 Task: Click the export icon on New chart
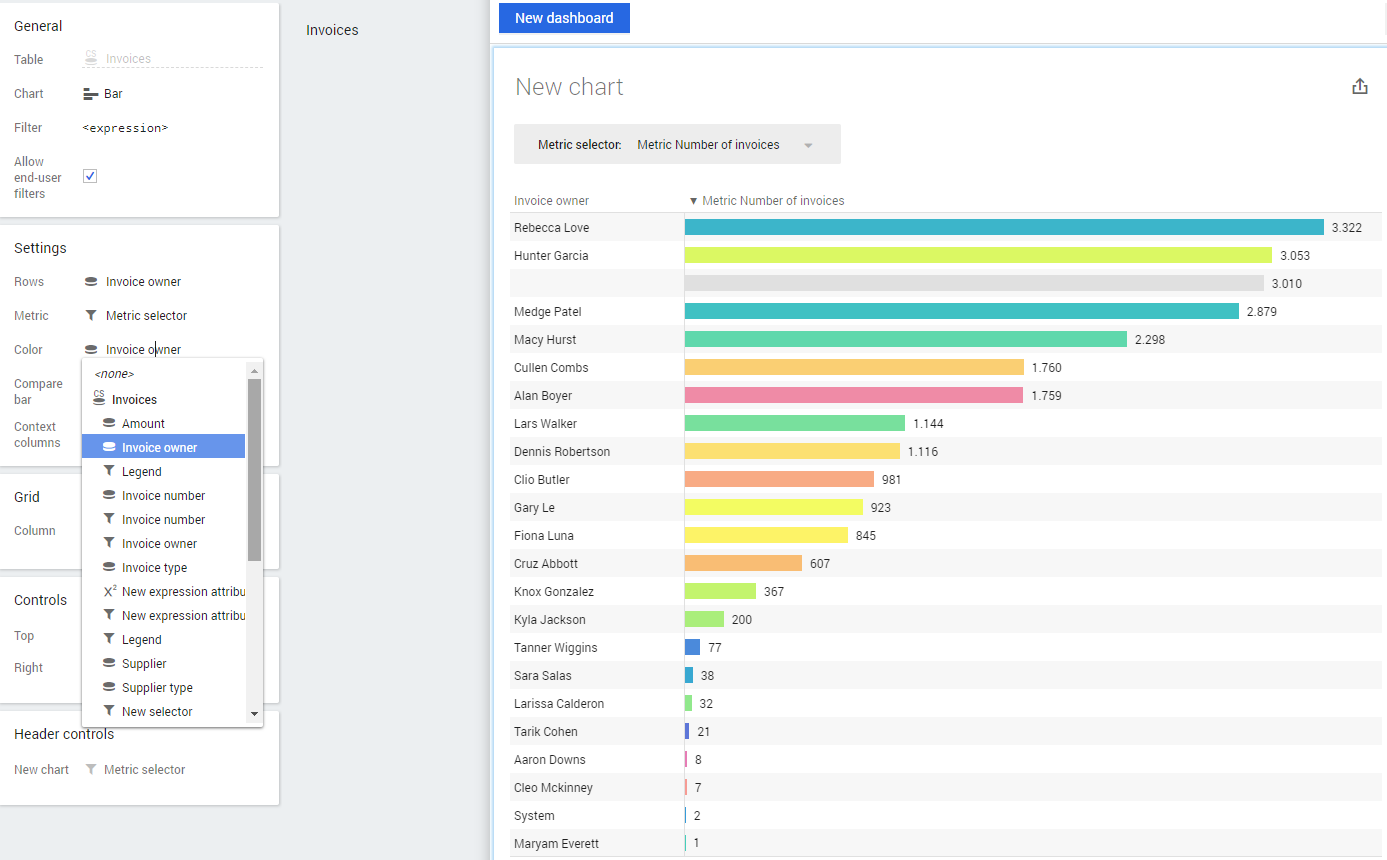point(1359,87)
